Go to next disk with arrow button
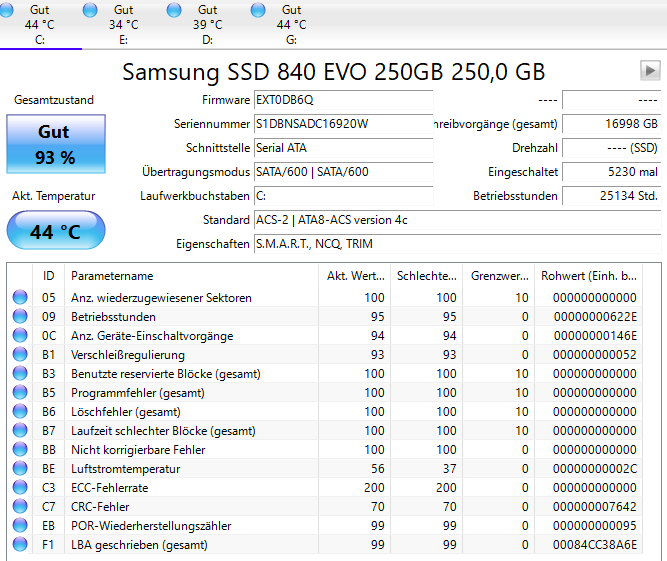Image resolution: width=667 pixels, height=561 pixels. click(x=650, y=70)
